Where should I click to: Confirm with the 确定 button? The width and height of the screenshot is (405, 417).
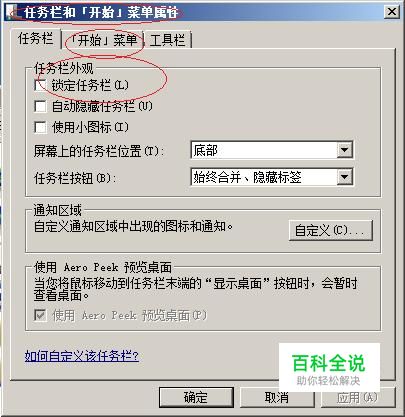pos(196,397)
